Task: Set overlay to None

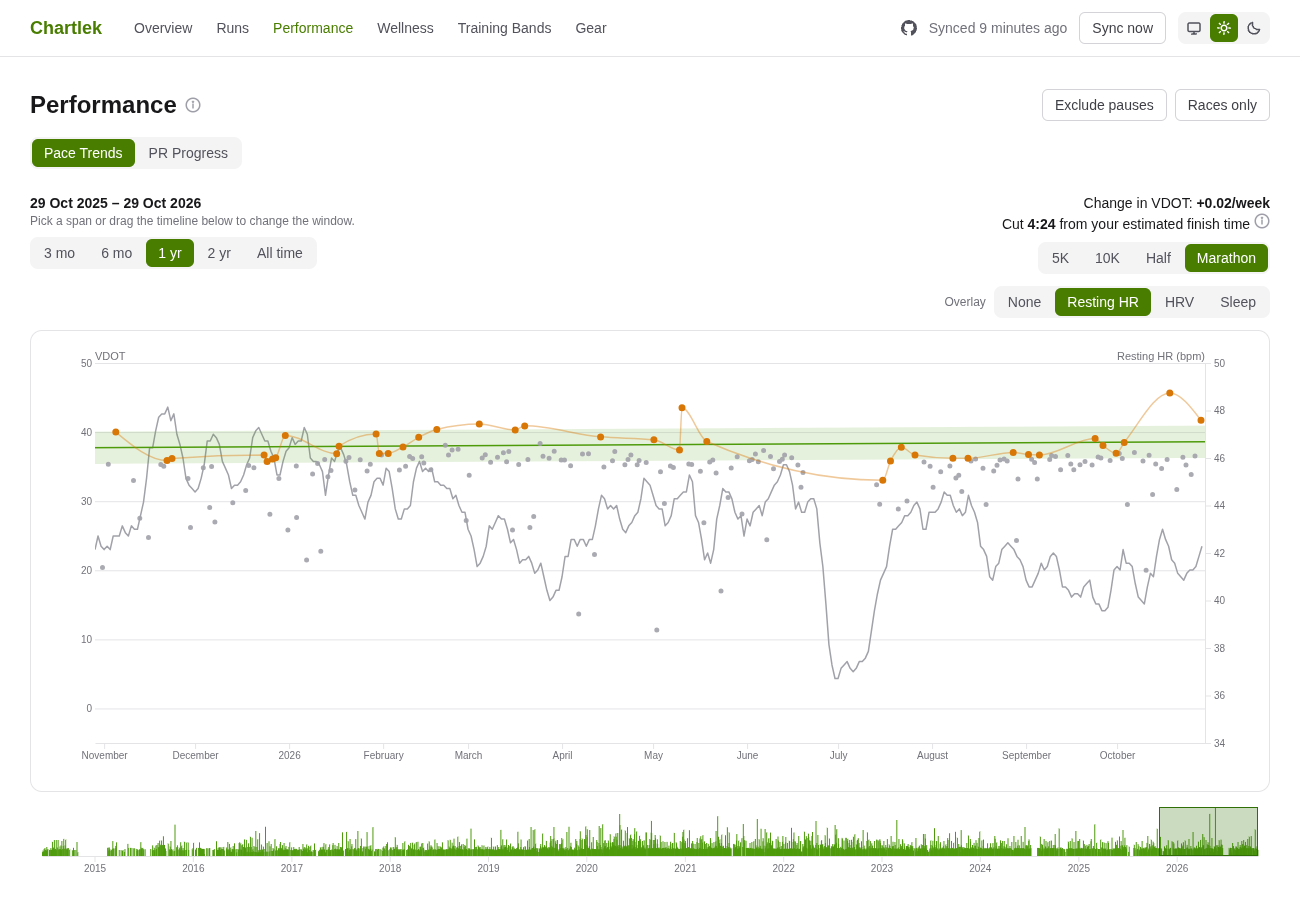Action: [1024, 302]
